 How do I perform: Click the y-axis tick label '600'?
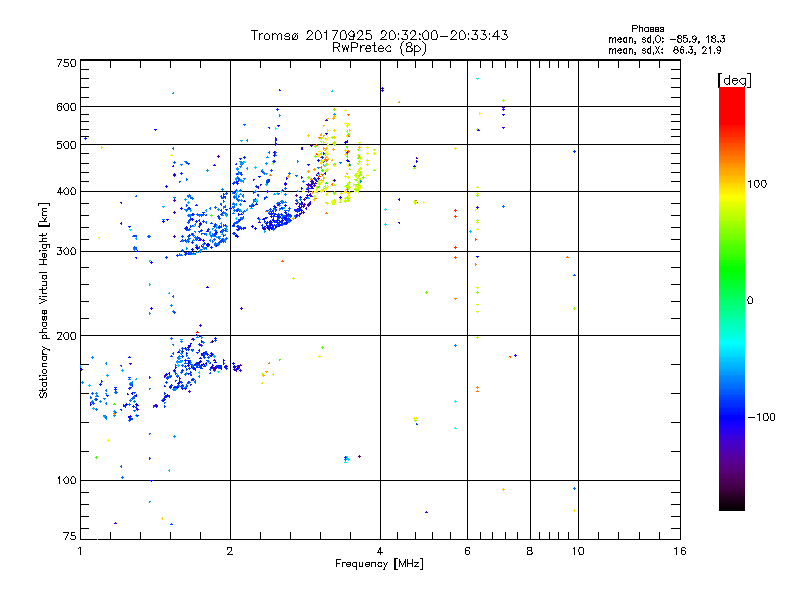66,107
